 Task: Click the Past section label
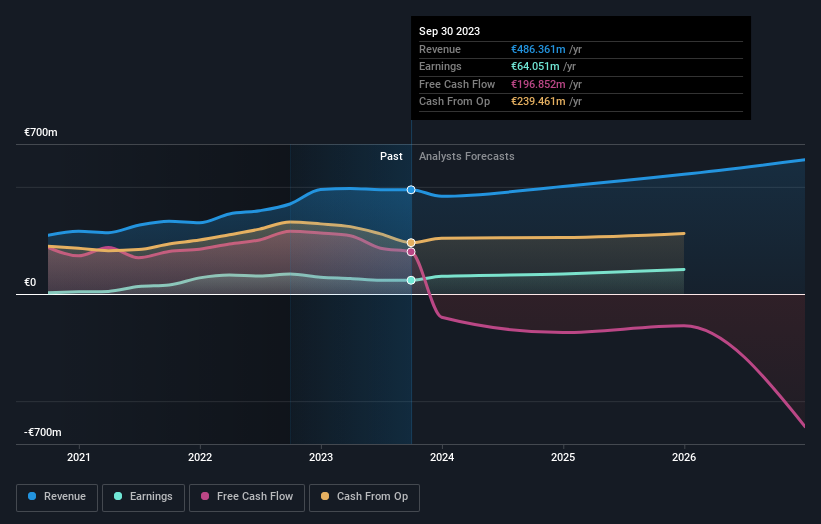pyautogui.click(x=391, y=157)
